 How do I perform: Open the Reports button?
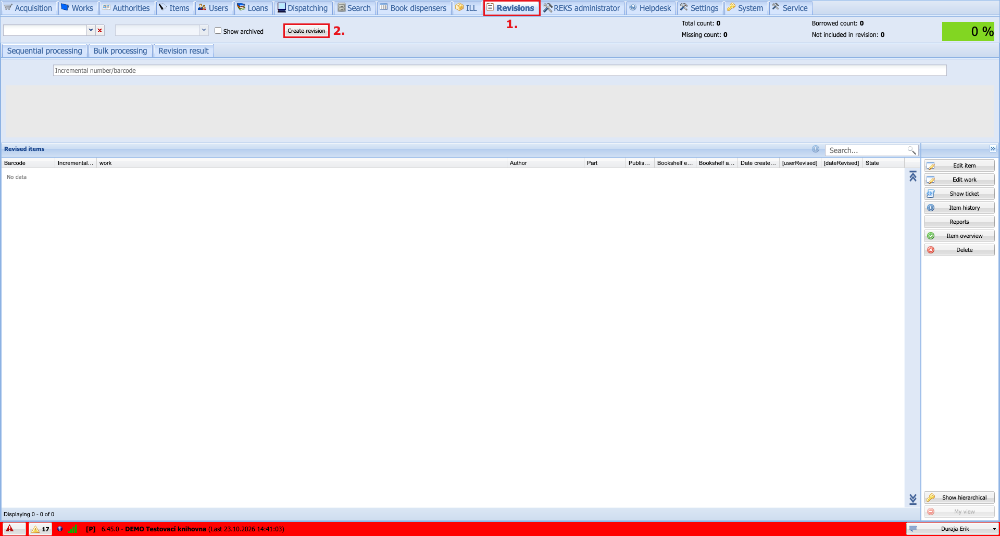959,222
